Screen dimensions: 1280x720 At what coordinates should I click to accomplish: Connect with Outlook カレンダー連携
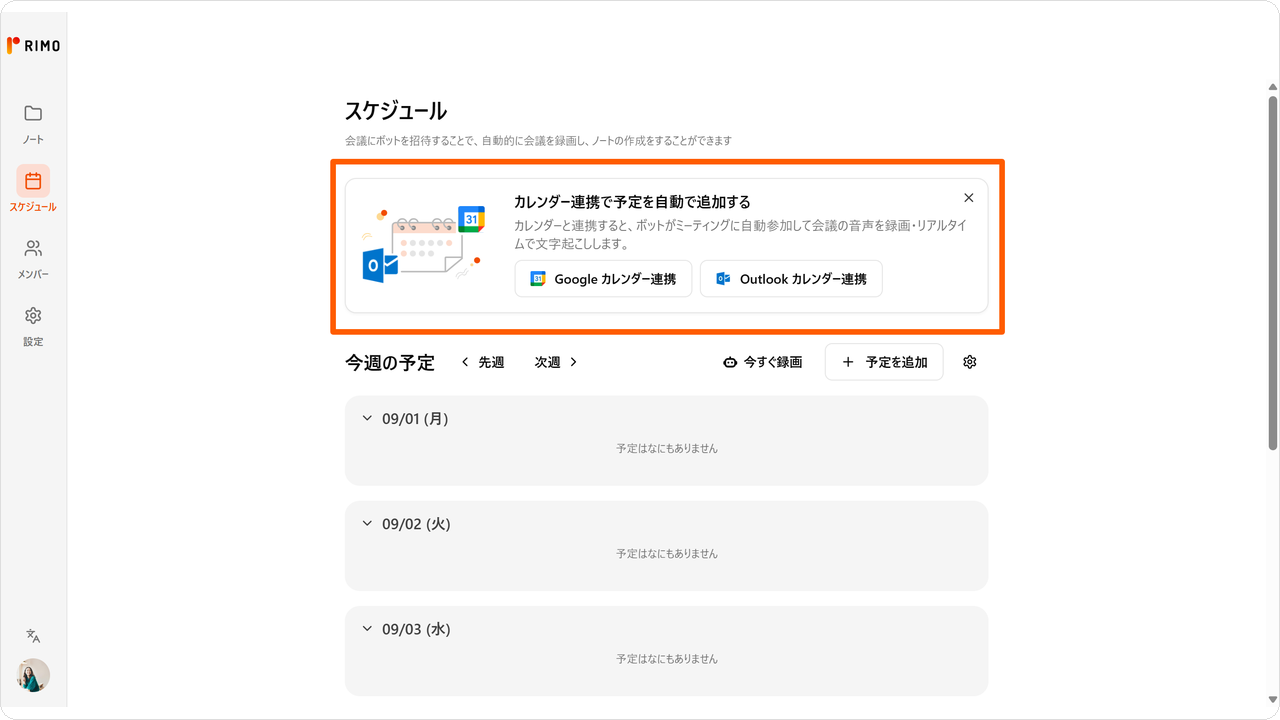point(791,279)
